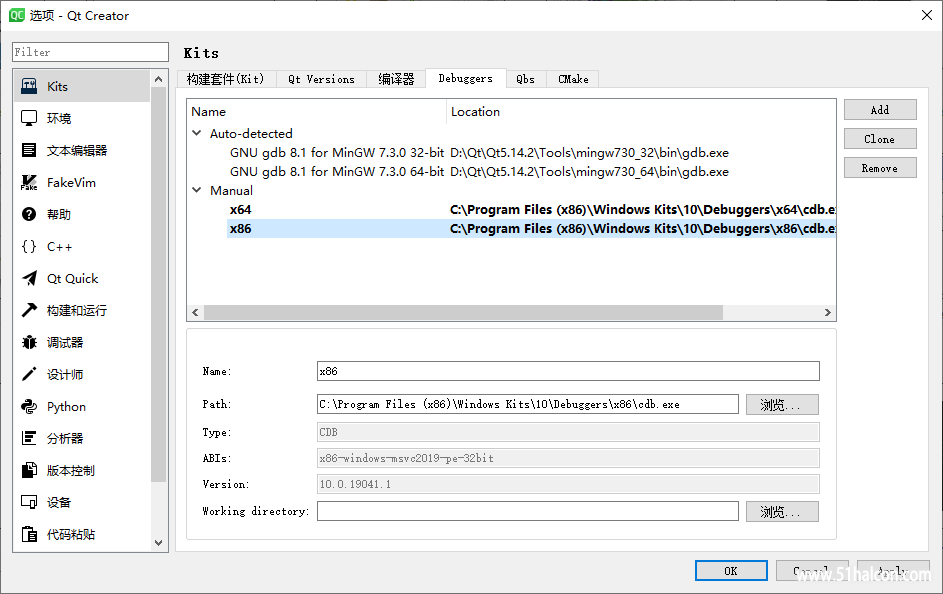The width and height of the screenshot is (943, 594).
Task: Click the category list vertical scrollbar thumb
Action: (158, 284)
